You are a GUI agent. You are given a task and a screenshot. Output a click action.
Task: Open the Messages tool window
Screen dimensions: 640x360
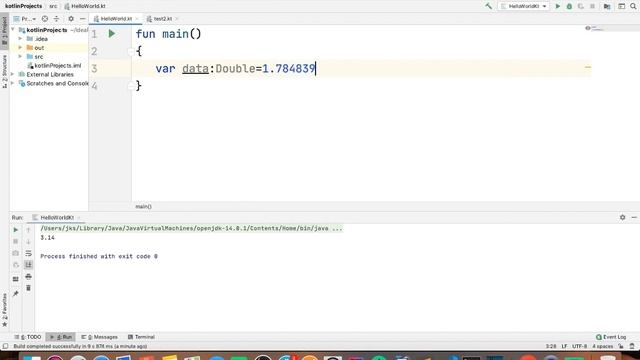[99, 337]
